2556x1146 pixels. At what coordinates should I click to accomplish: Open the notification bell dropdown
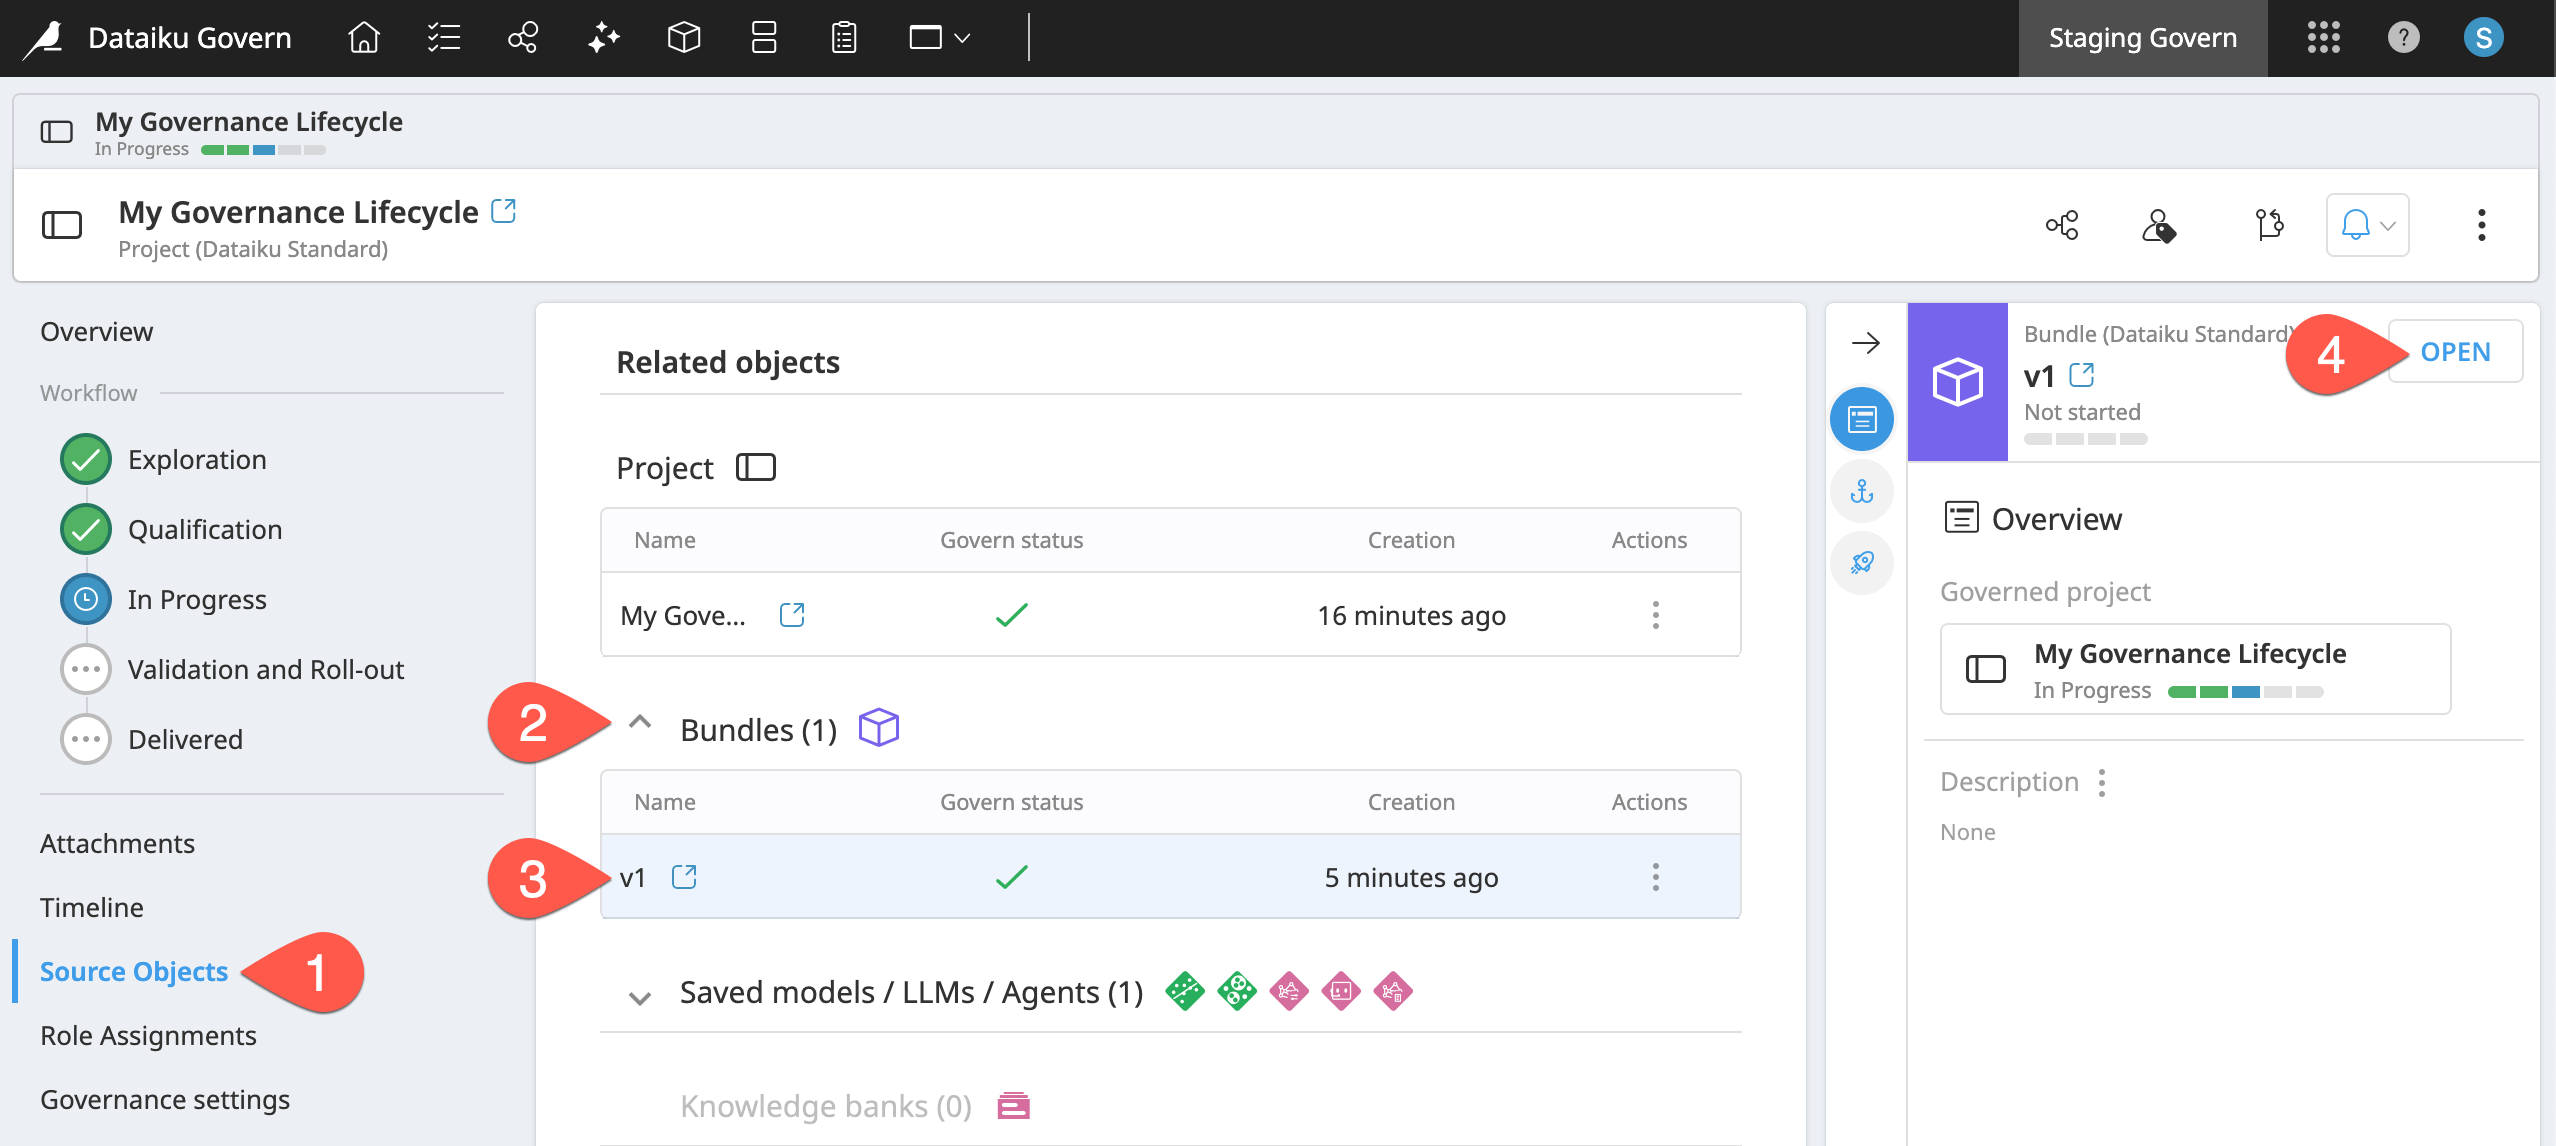pyautogui.click(x=2367, y=225)
